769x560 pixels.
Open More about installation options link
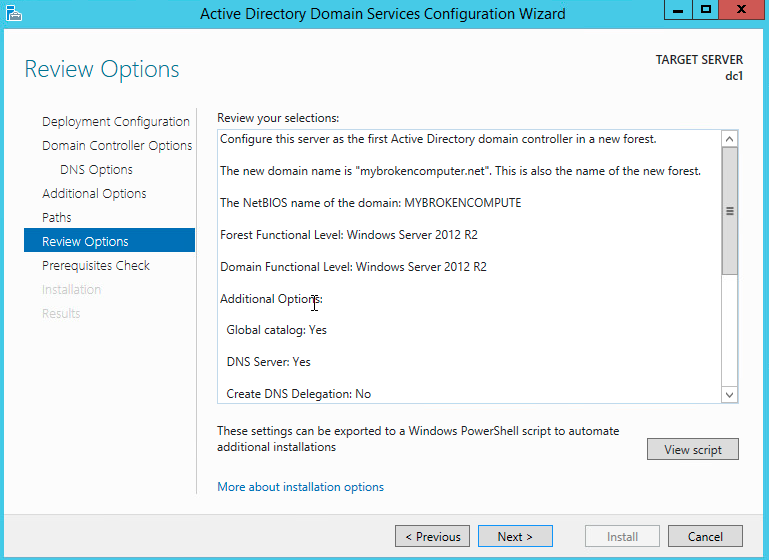click(x=300, y=487)
